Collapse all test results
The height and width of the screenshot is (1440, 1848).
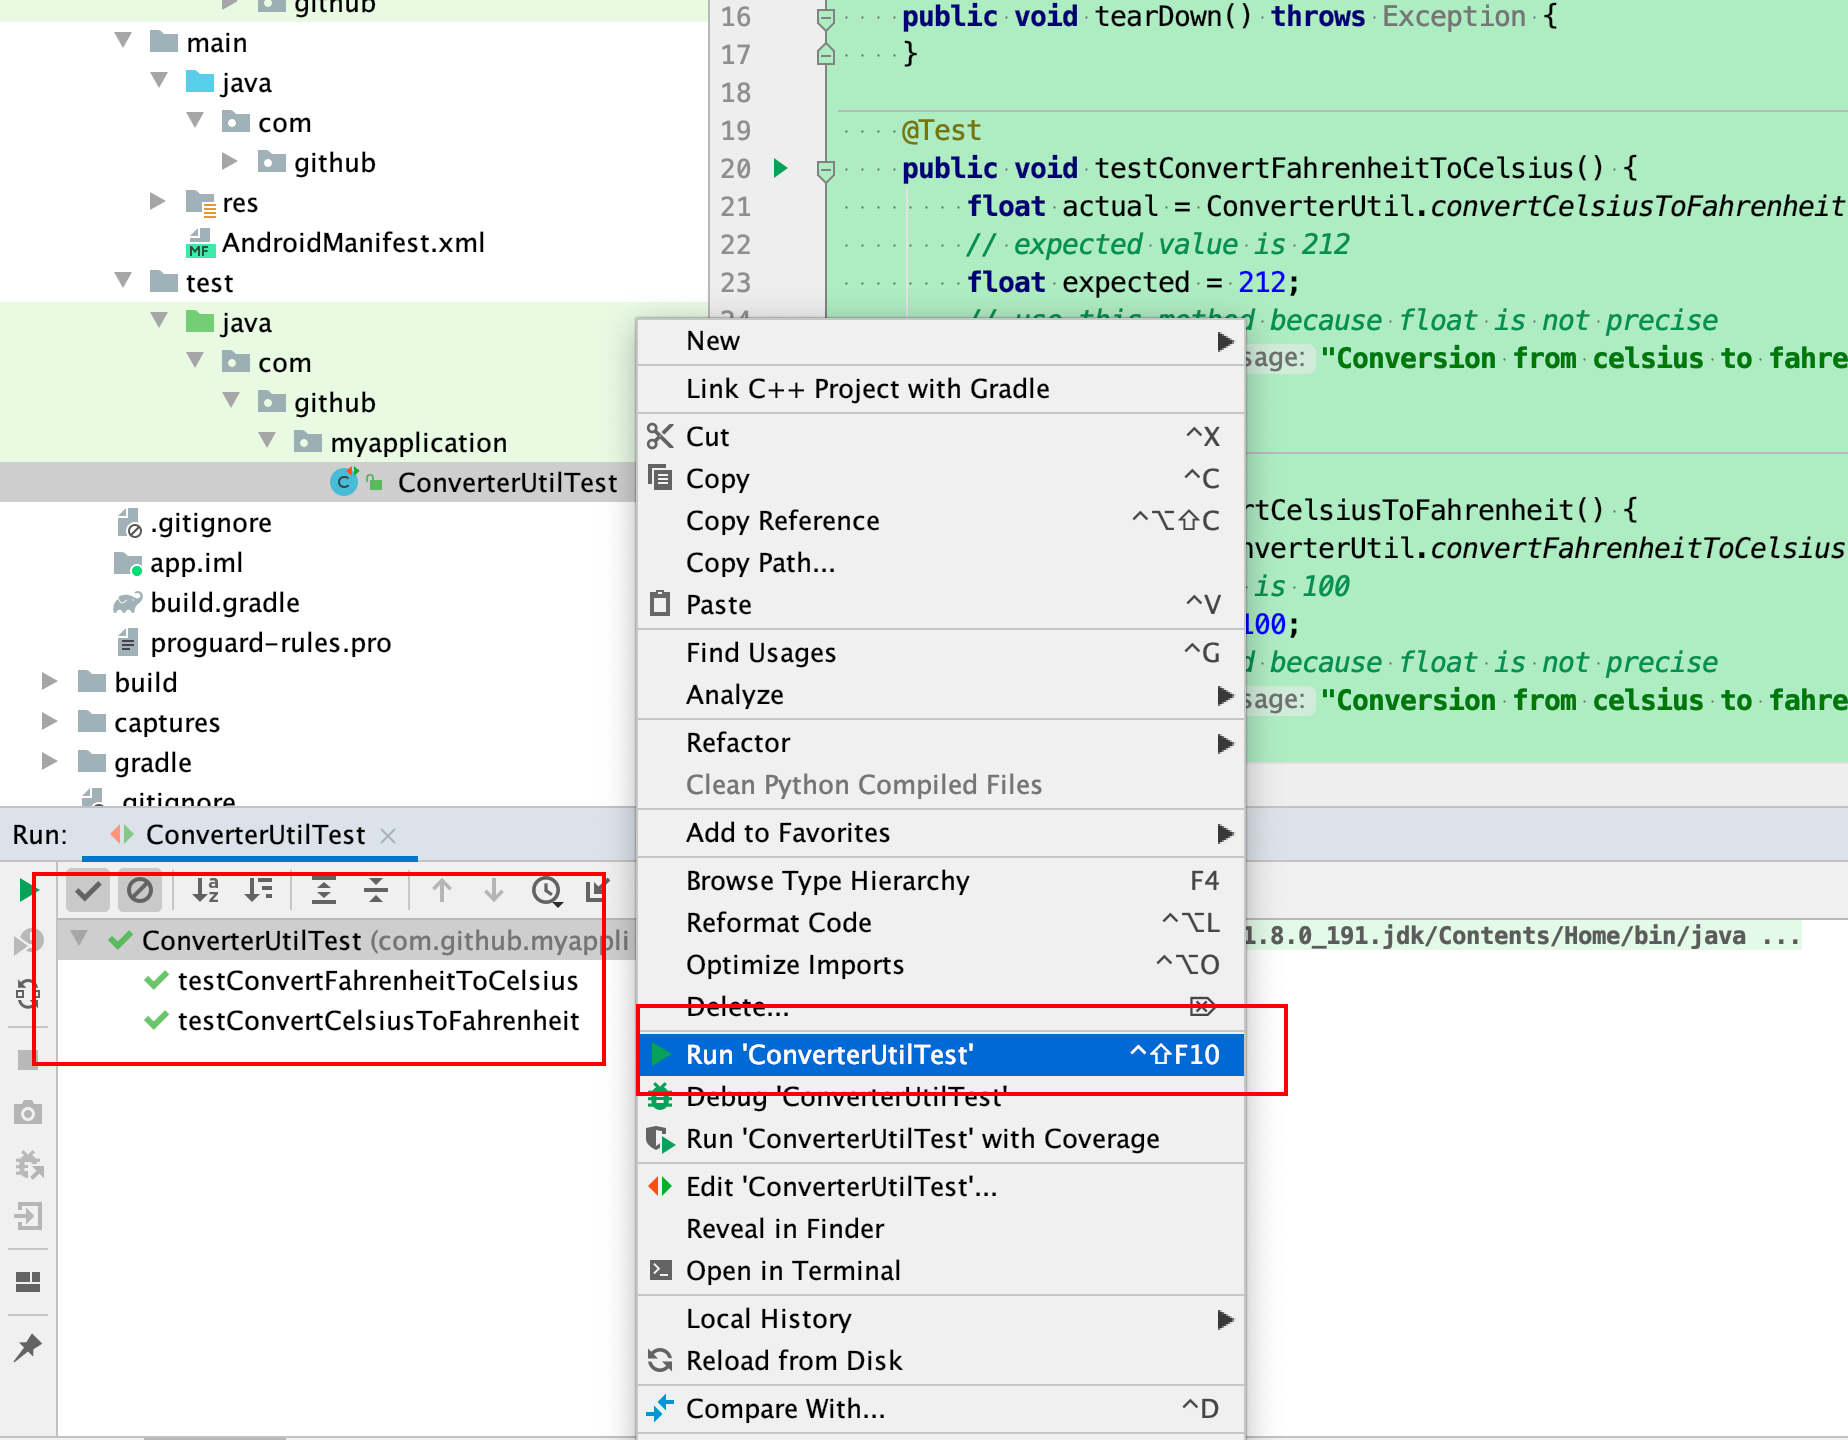[x=376, y=889]
